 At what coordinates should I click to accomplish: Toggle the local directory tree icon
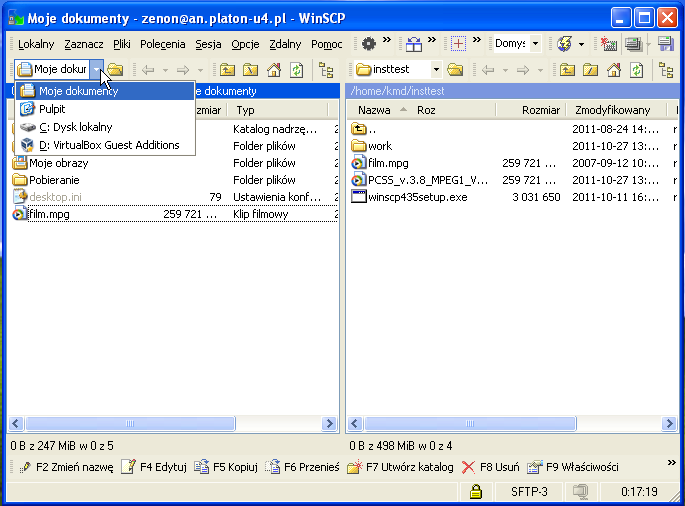coord(326,69)
